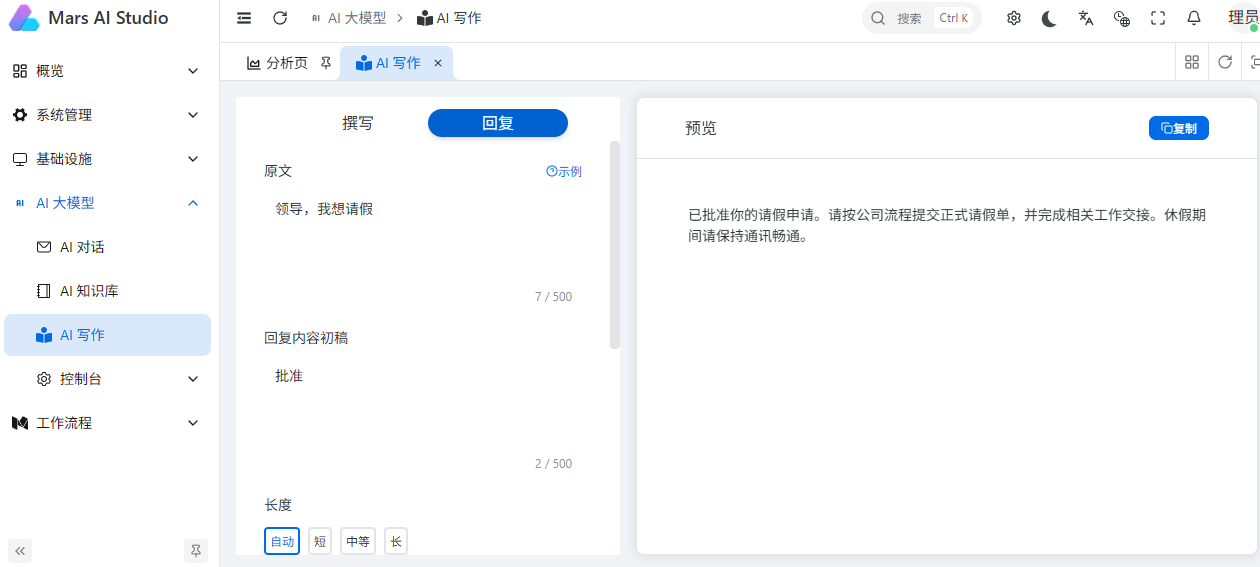Image resolution: width=1260 pixels, height=567 pixels.
Task: Expand the 工作流程 menu chevron
Action: (x=193, y=423)
